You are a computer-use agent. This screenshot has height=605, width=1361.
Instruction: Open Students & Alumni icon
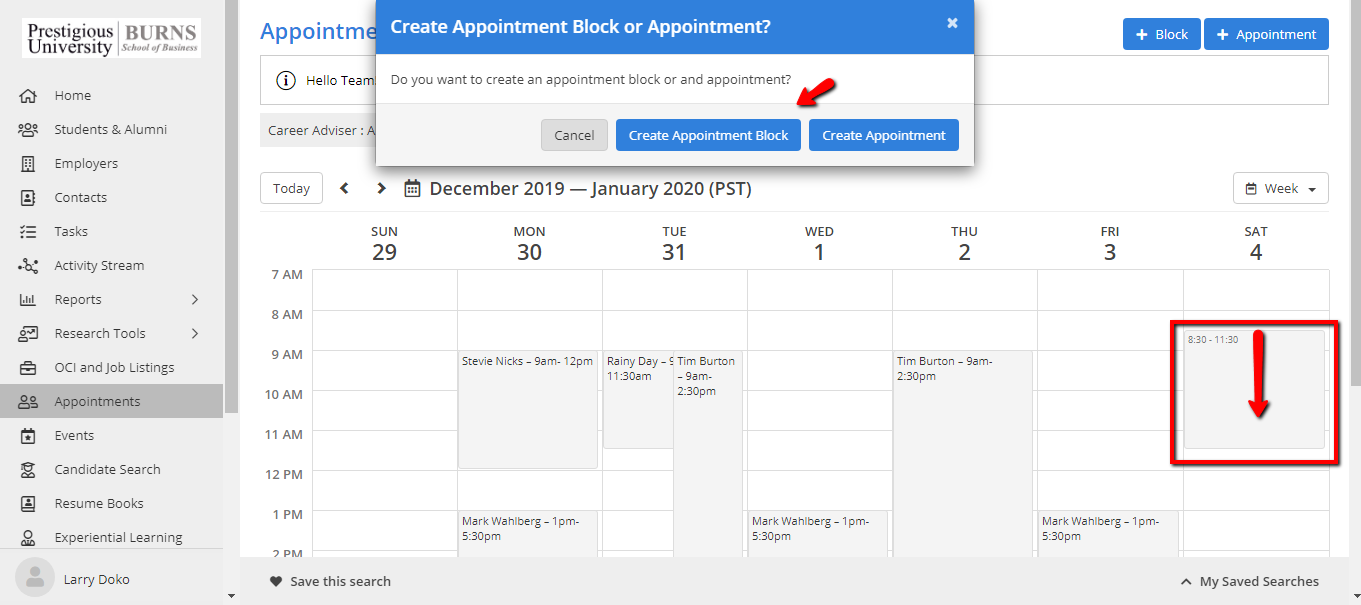click(28, 130)
